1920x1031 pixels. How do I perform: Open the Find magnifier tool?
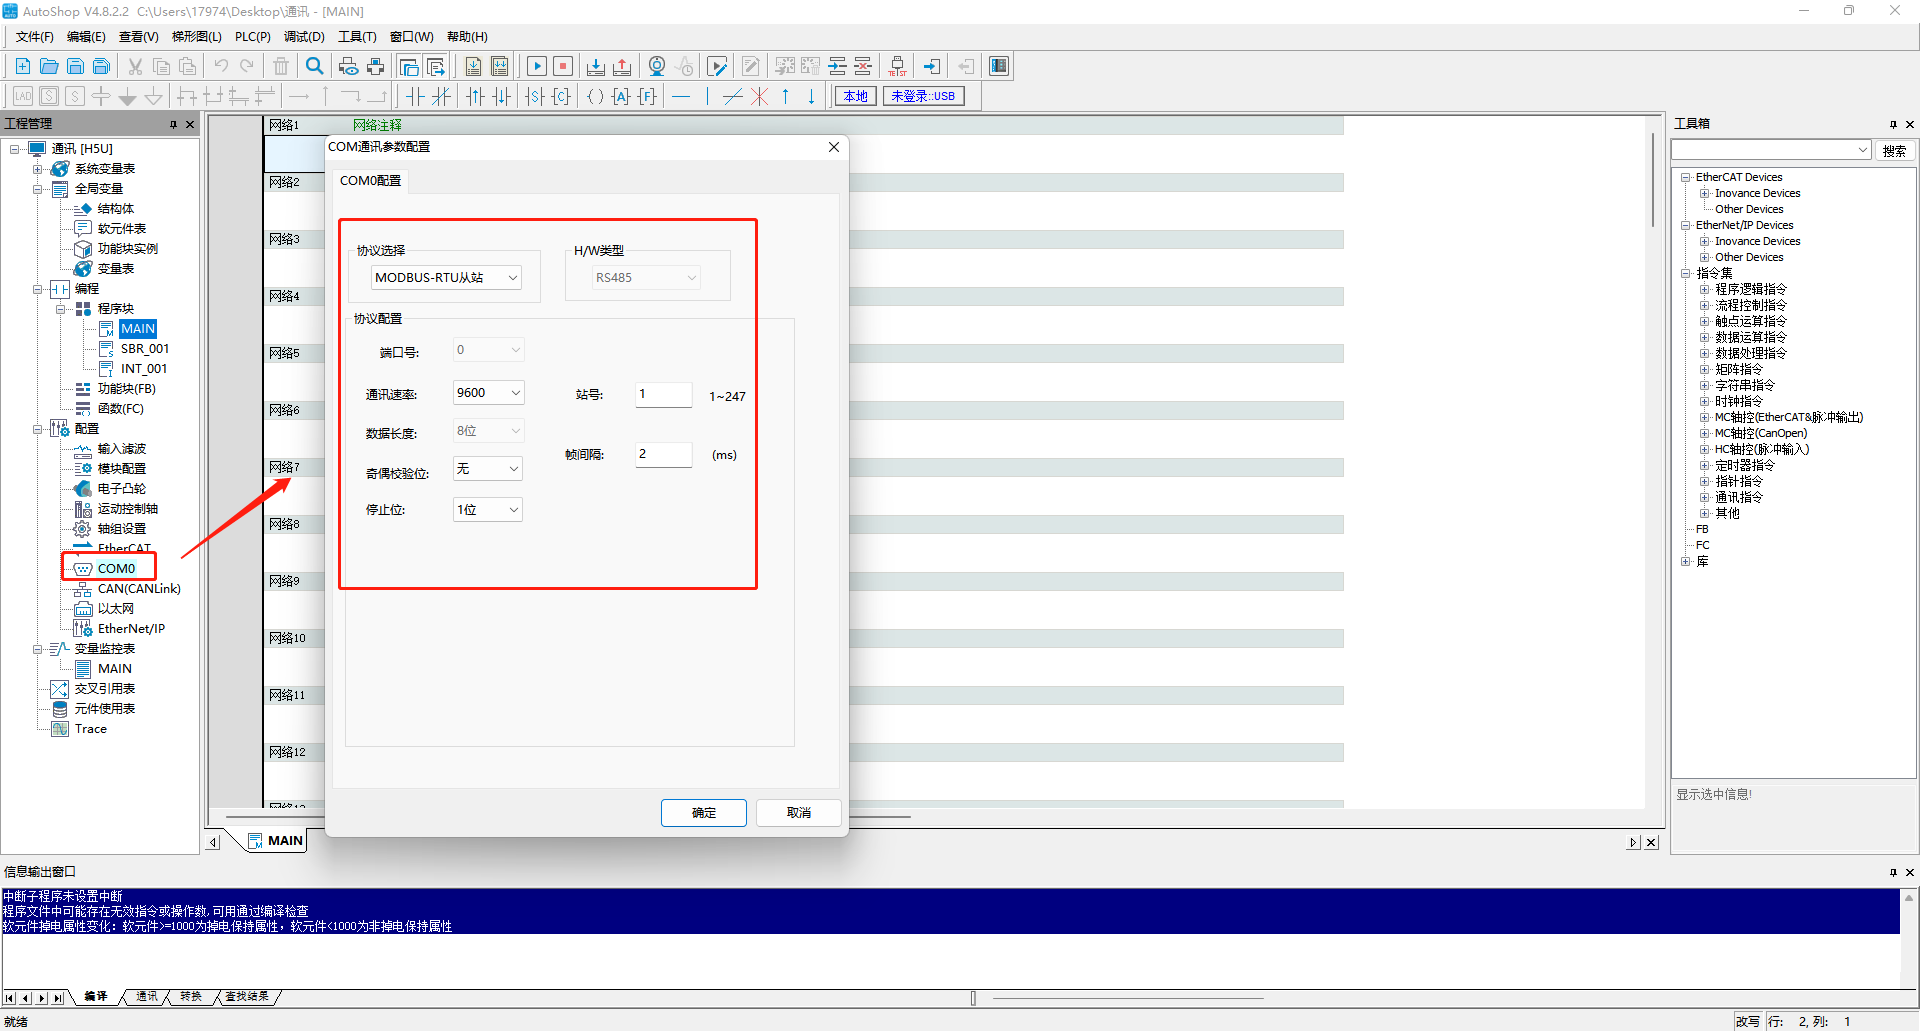[314, 66]
